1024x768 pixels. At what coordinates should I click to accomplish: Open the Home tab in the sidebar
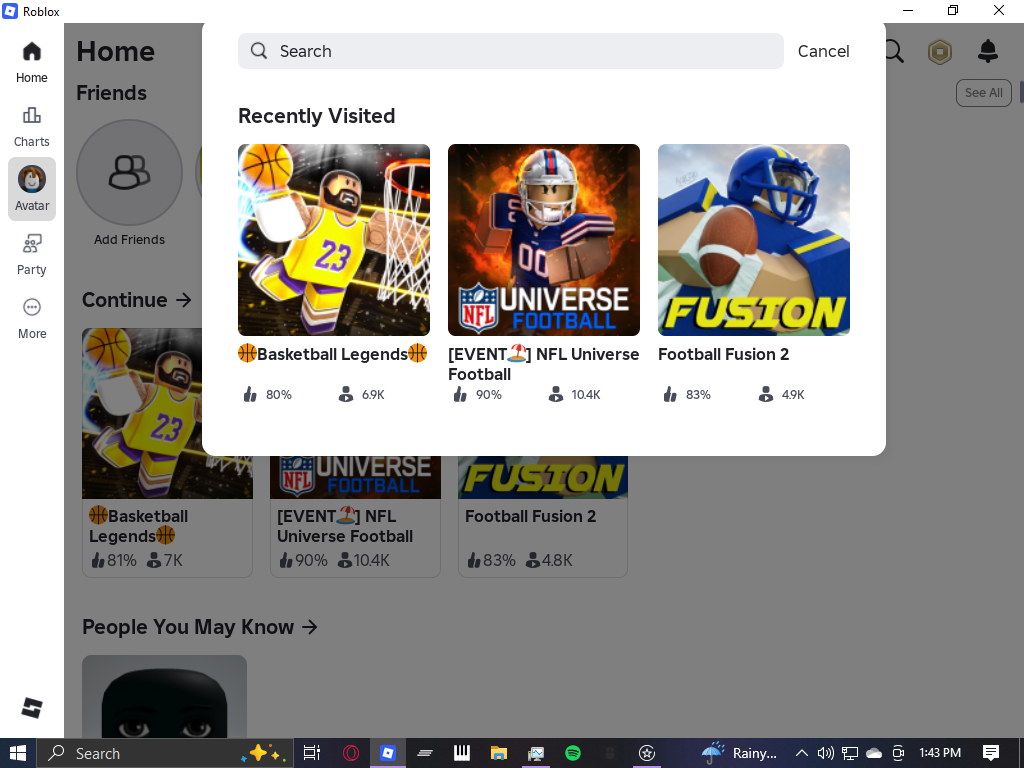tap(31, 63)
